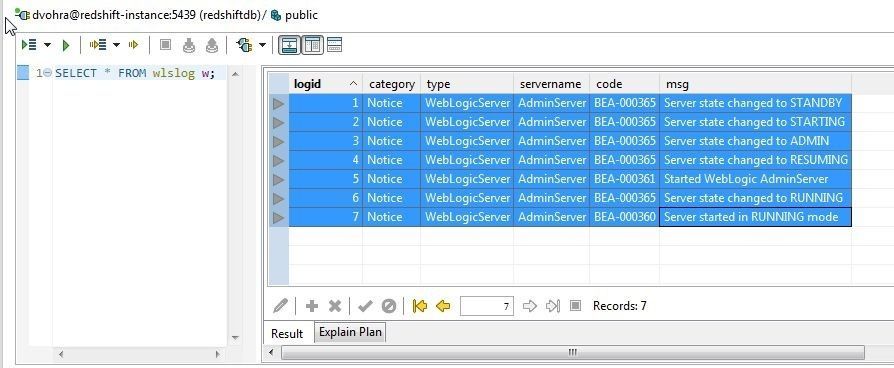Click the record number input field showing 7

point(487,306)
